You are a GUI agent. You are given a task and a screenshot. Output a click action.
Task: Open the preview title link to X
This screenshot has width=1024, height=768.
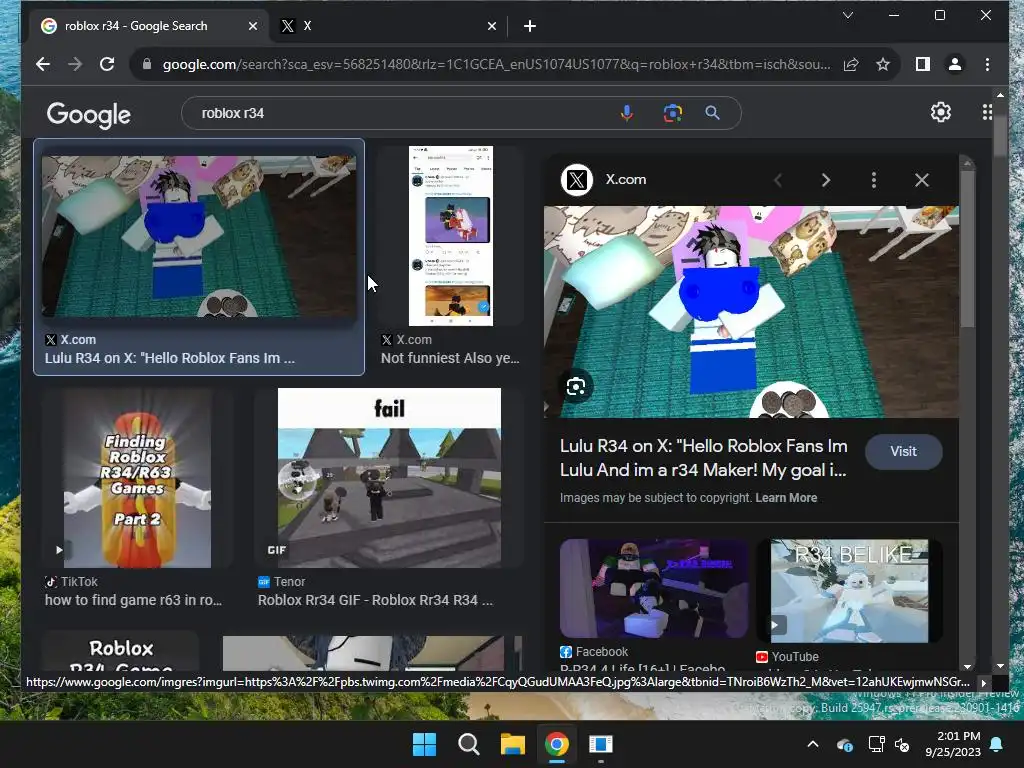point(703,458)
